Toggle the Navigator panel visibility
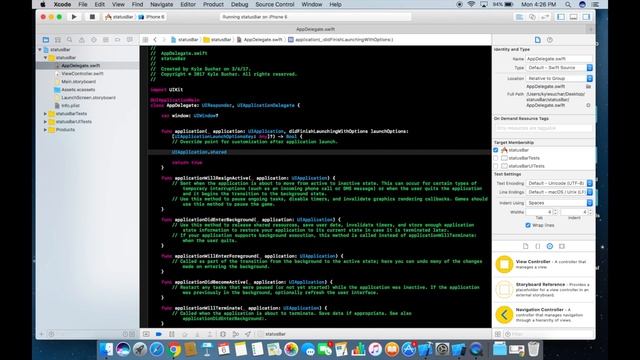The height and width of the screenshot is (360, 640). [x=561, y=17]
